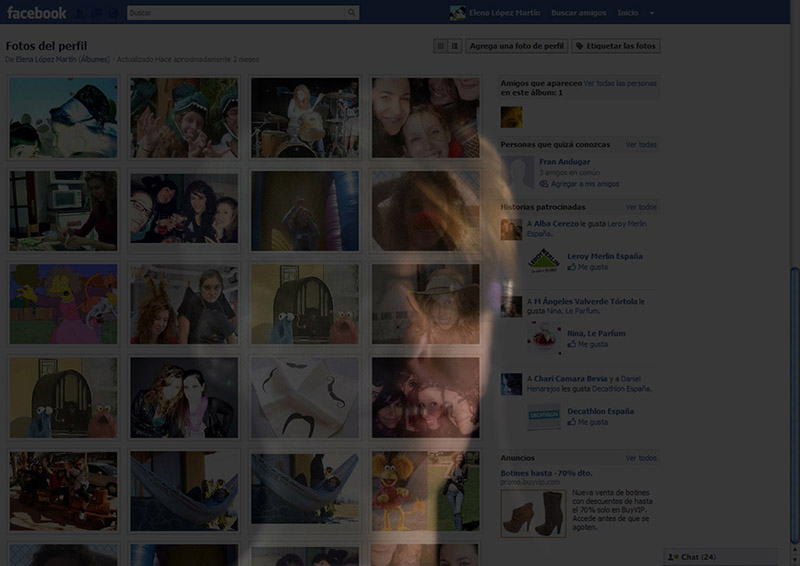This screenshot has width=800, height=566.
Task: Switch to list view of photos
Action: 454,46
